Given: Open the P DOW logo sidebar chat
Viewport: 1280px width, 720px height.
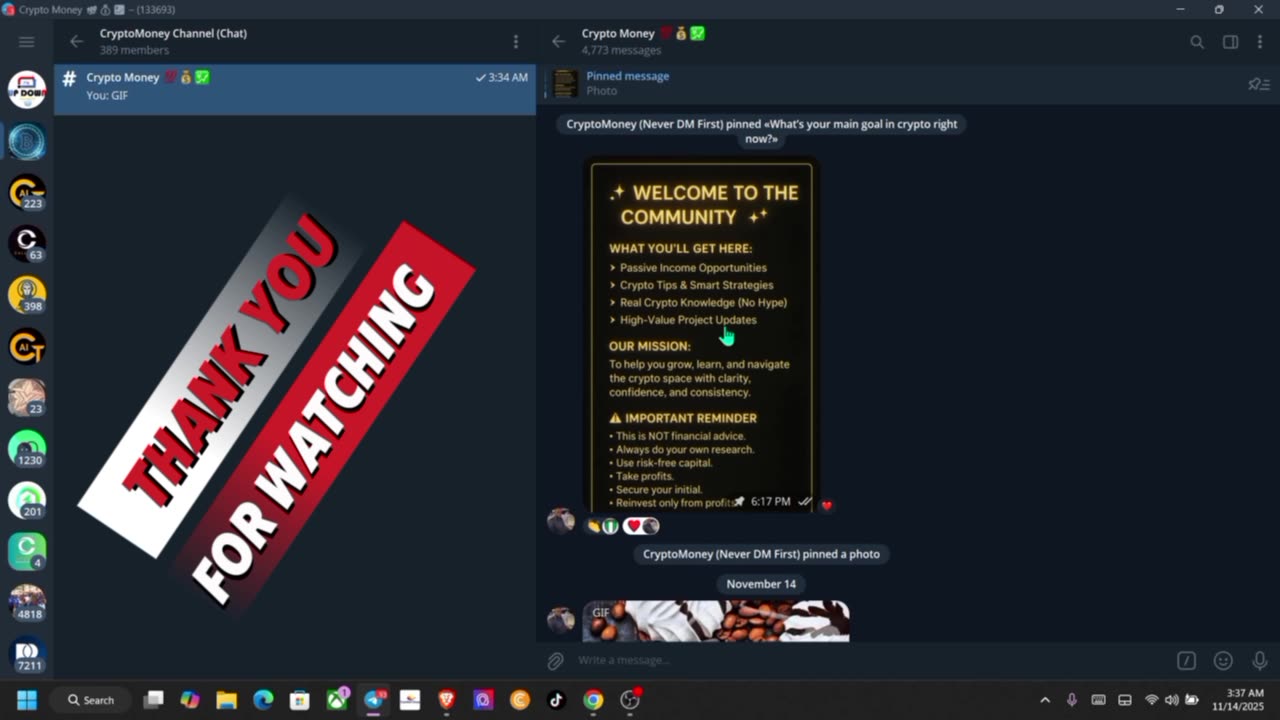Looking at the screenshot, I should point(27,90).
